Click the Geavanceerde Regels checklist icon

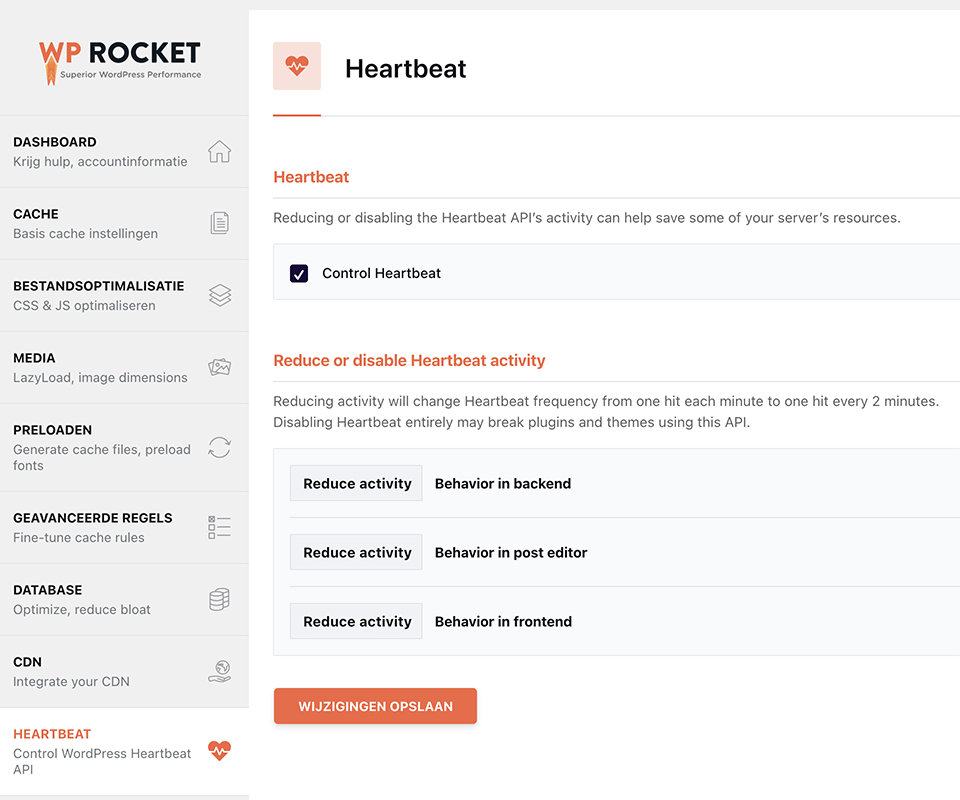click(x=219, y=528)
